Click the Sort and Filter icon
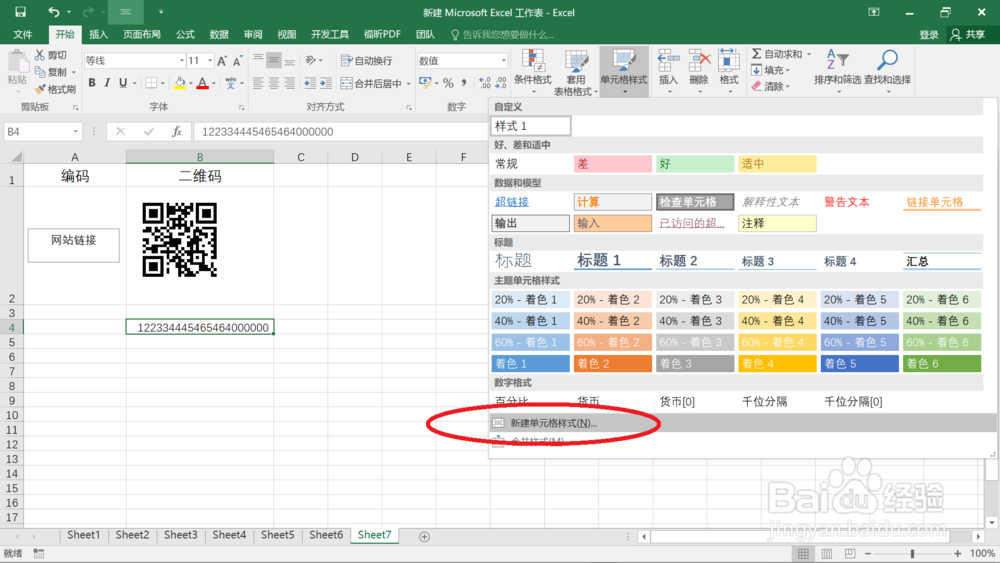This screenshot has width=1000, height=563. pos(837,61)
